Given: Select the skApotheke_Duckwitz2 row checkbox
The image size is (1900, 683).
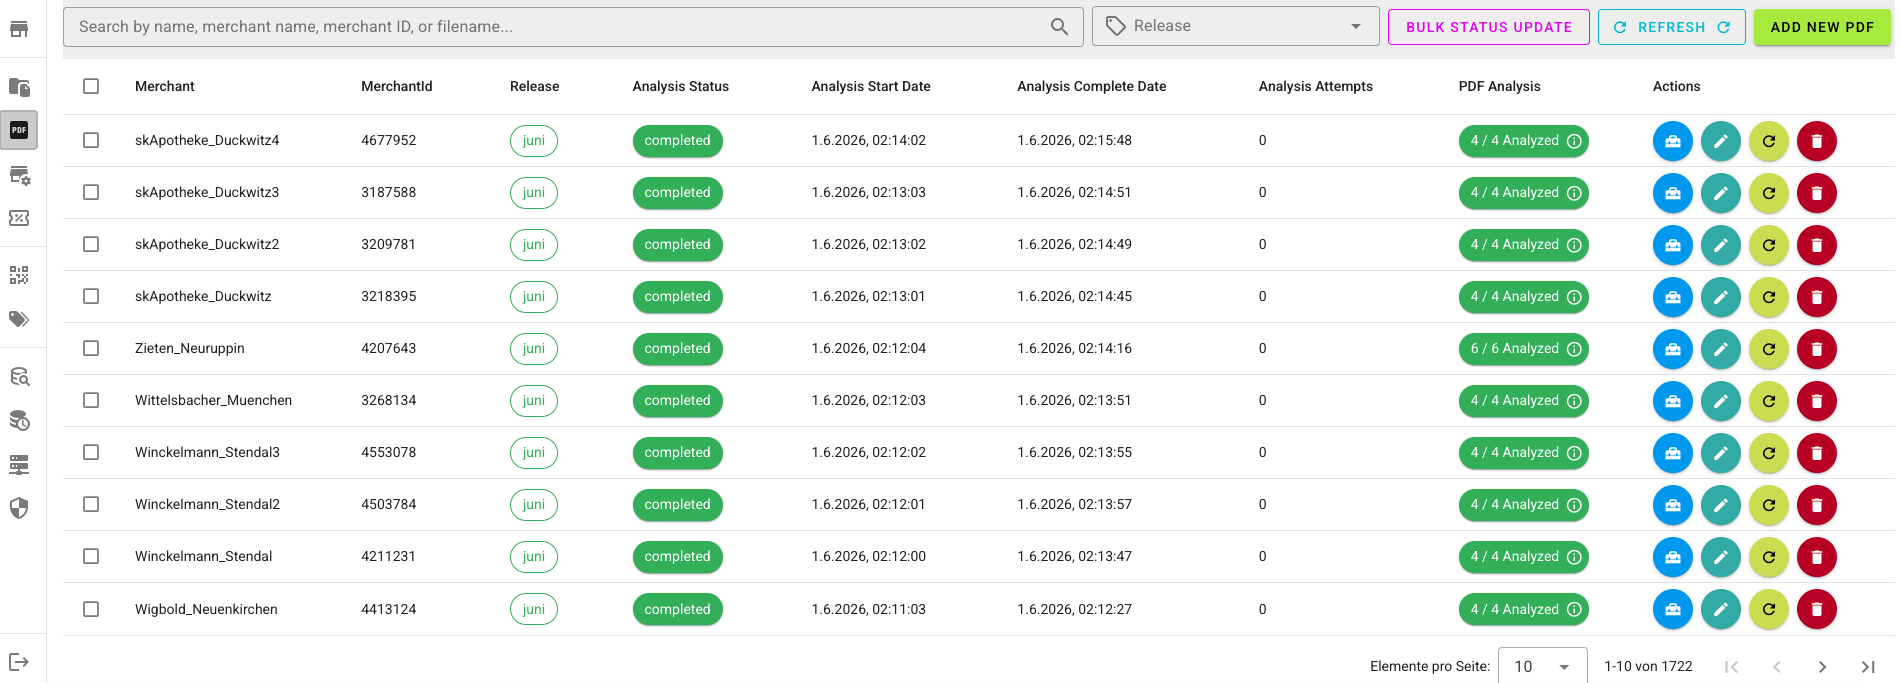Looking at the screenshot, I should tap(91, 244).
